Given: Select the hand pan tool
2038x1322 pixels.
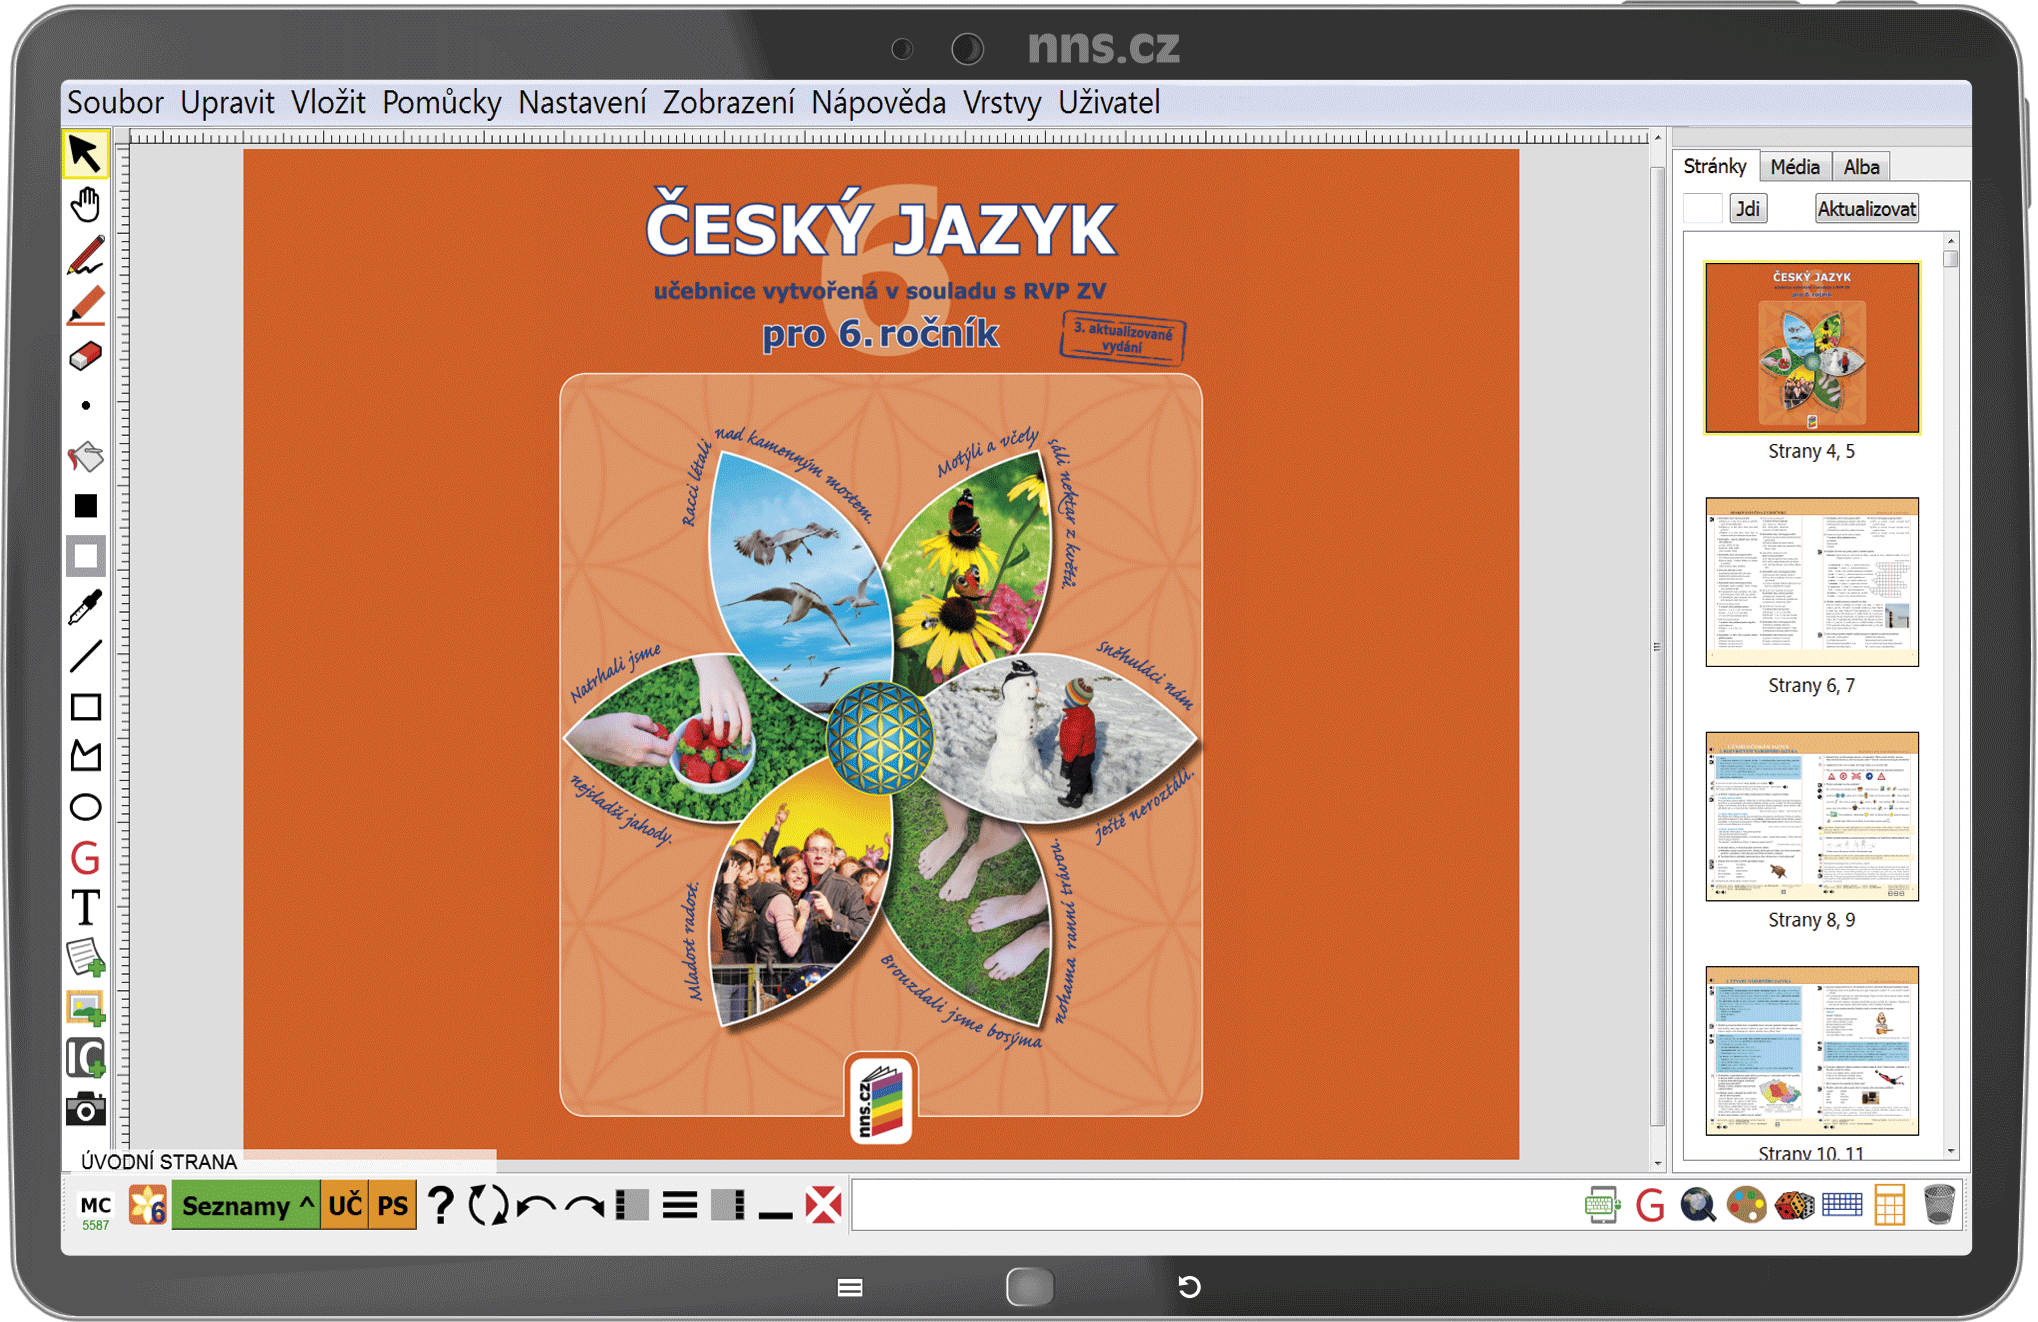Looking at the screenshot, I should (x=86, y=205).
